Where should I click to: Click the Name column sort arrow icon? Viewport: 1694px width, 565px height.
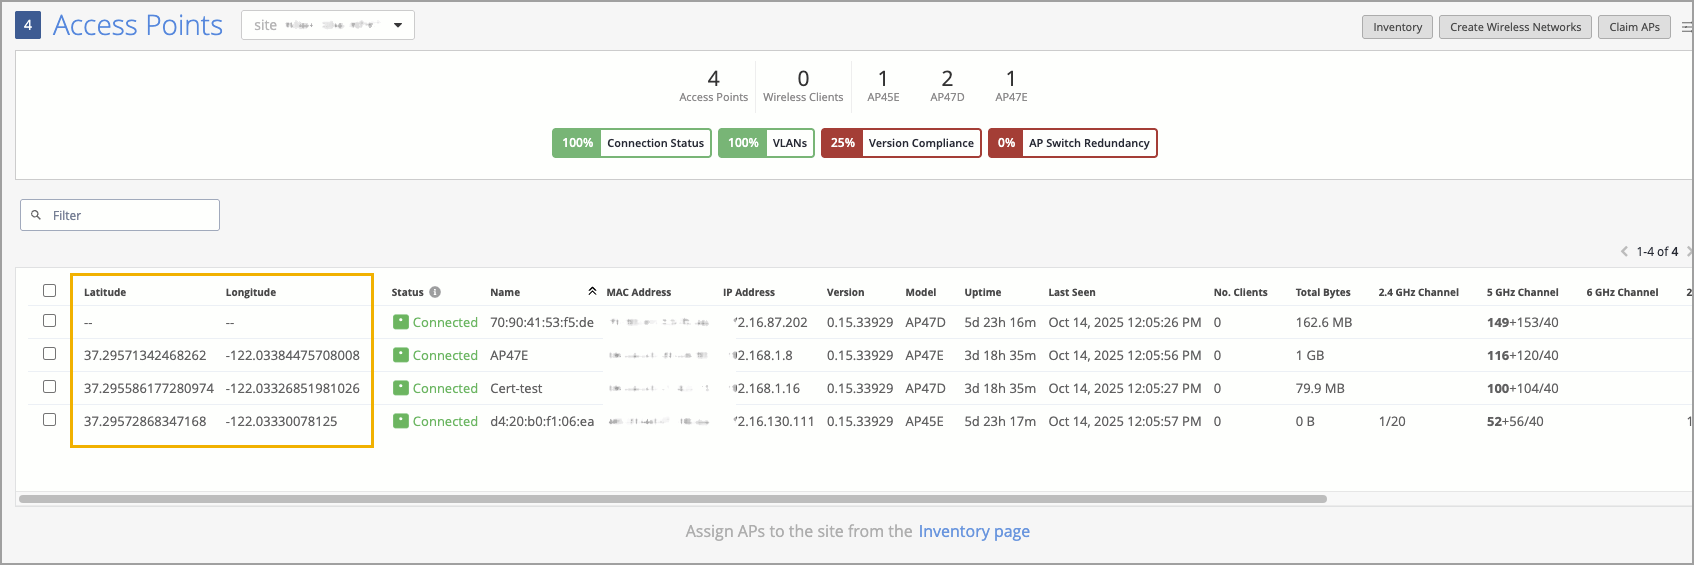tap(592, 291)
